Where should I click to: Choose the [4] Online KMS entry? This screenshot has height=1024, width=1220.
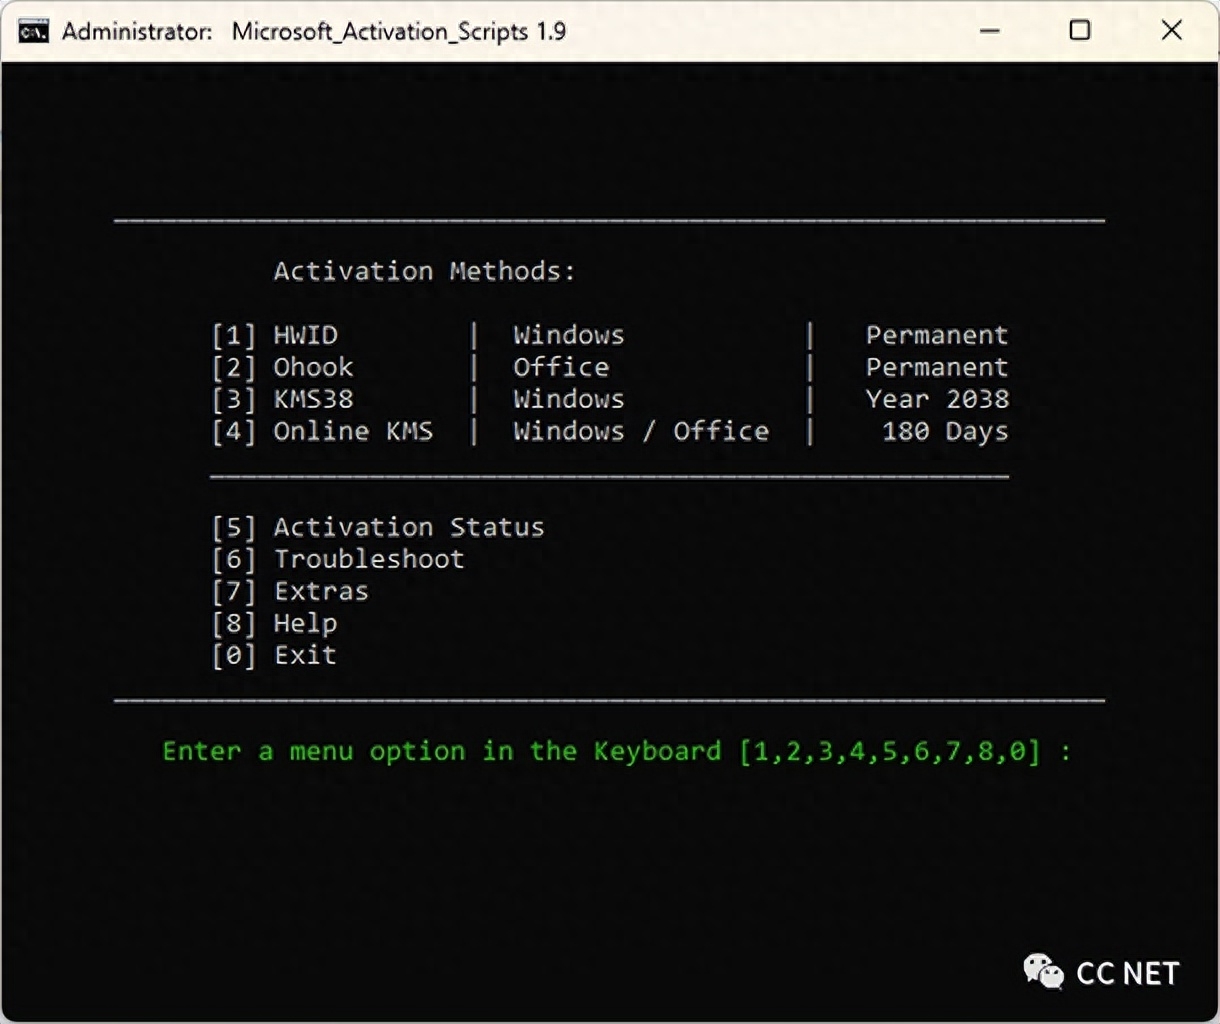[322, 431]
